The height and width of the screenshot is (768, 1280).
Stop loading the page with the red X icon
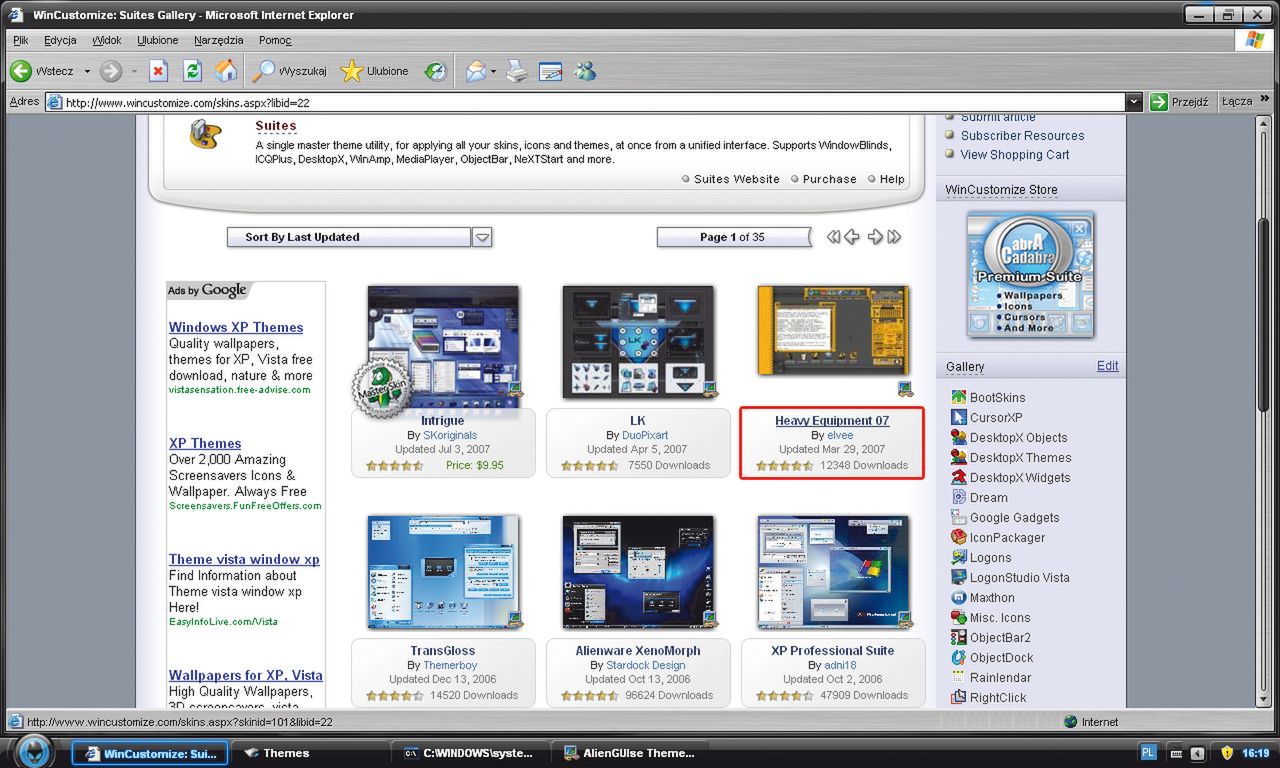tap(158, 71)
